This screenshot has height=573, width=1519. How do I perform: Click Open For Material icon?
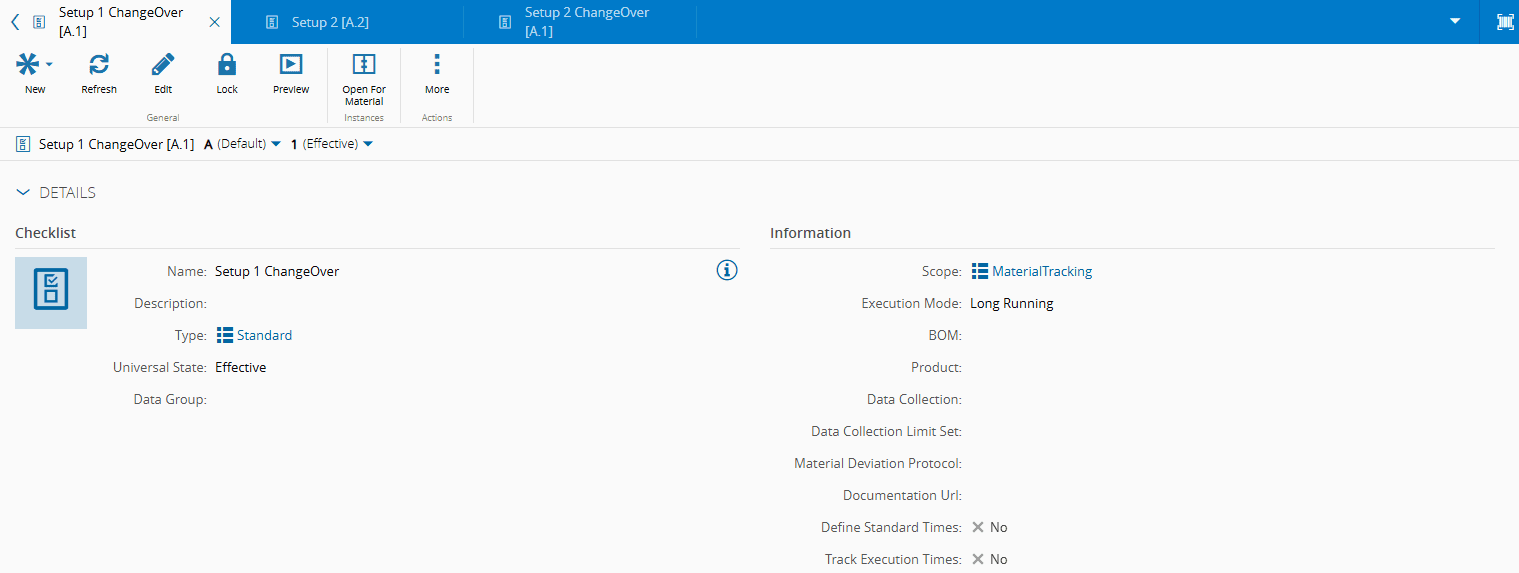(364, 65)
